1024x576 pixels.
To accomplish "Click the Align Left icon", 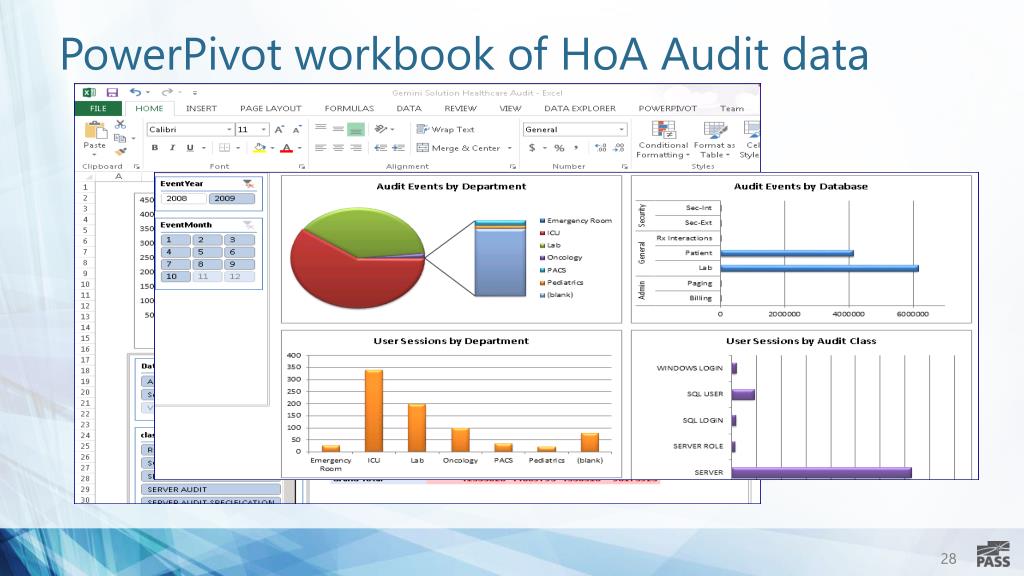I will [320, 148].
